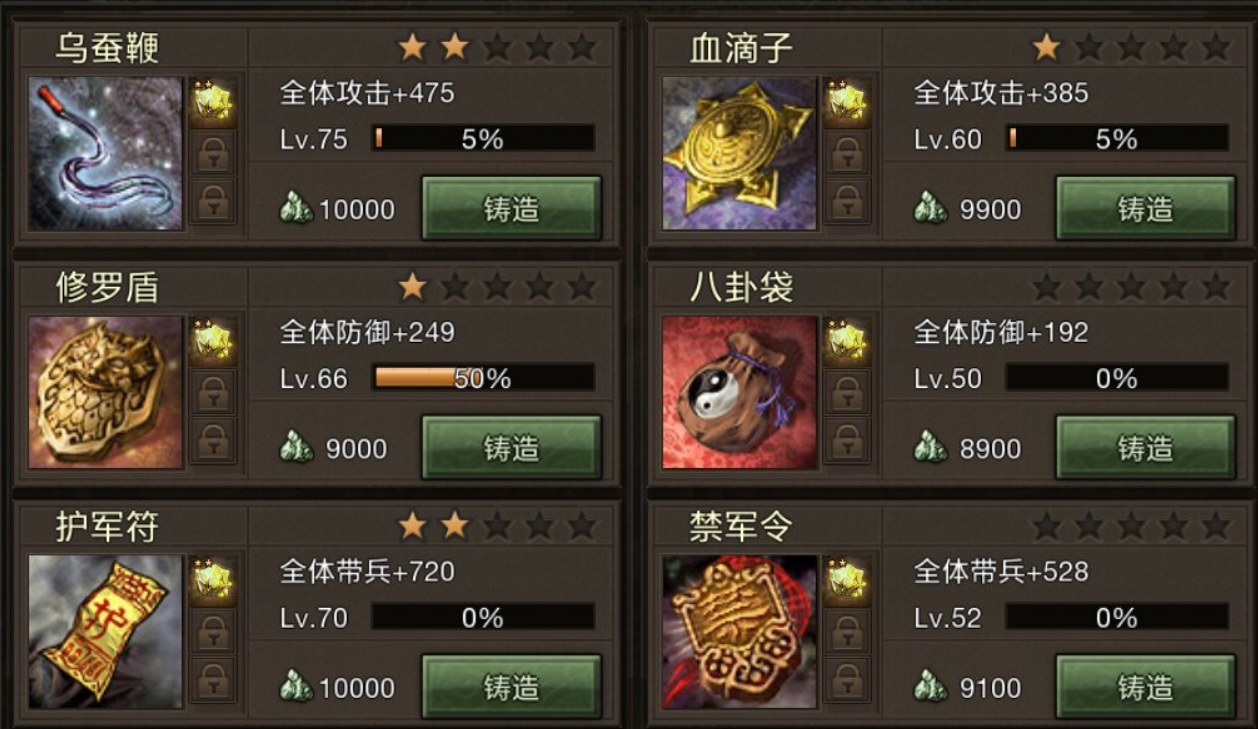Open the 乌蚕鞭 whip item image

click(106, 153)
